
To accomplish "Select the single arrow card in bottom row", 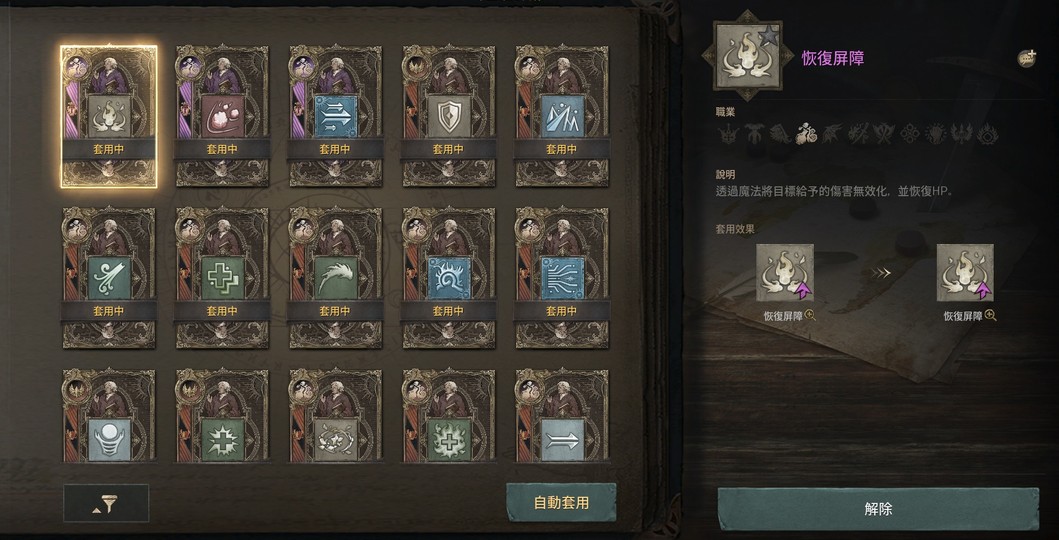I will (563, 416).
